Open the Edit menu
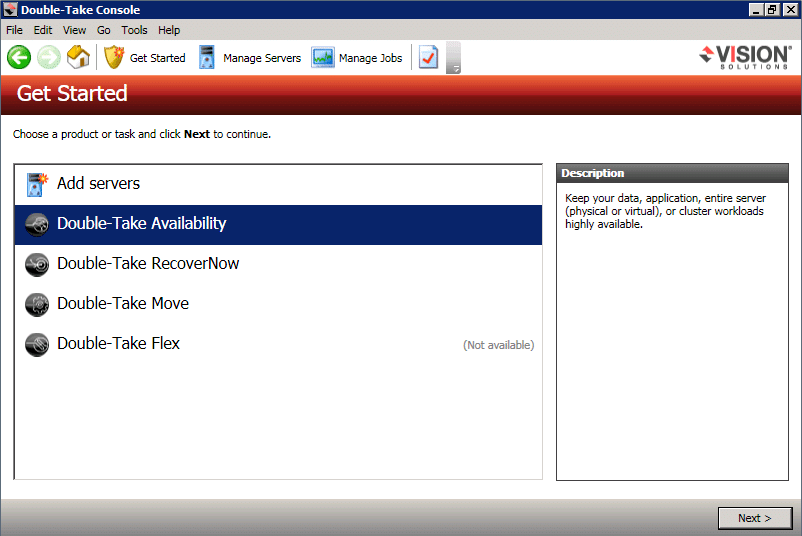The width and height of the screenshot is (802, 536). click(43, 30)
